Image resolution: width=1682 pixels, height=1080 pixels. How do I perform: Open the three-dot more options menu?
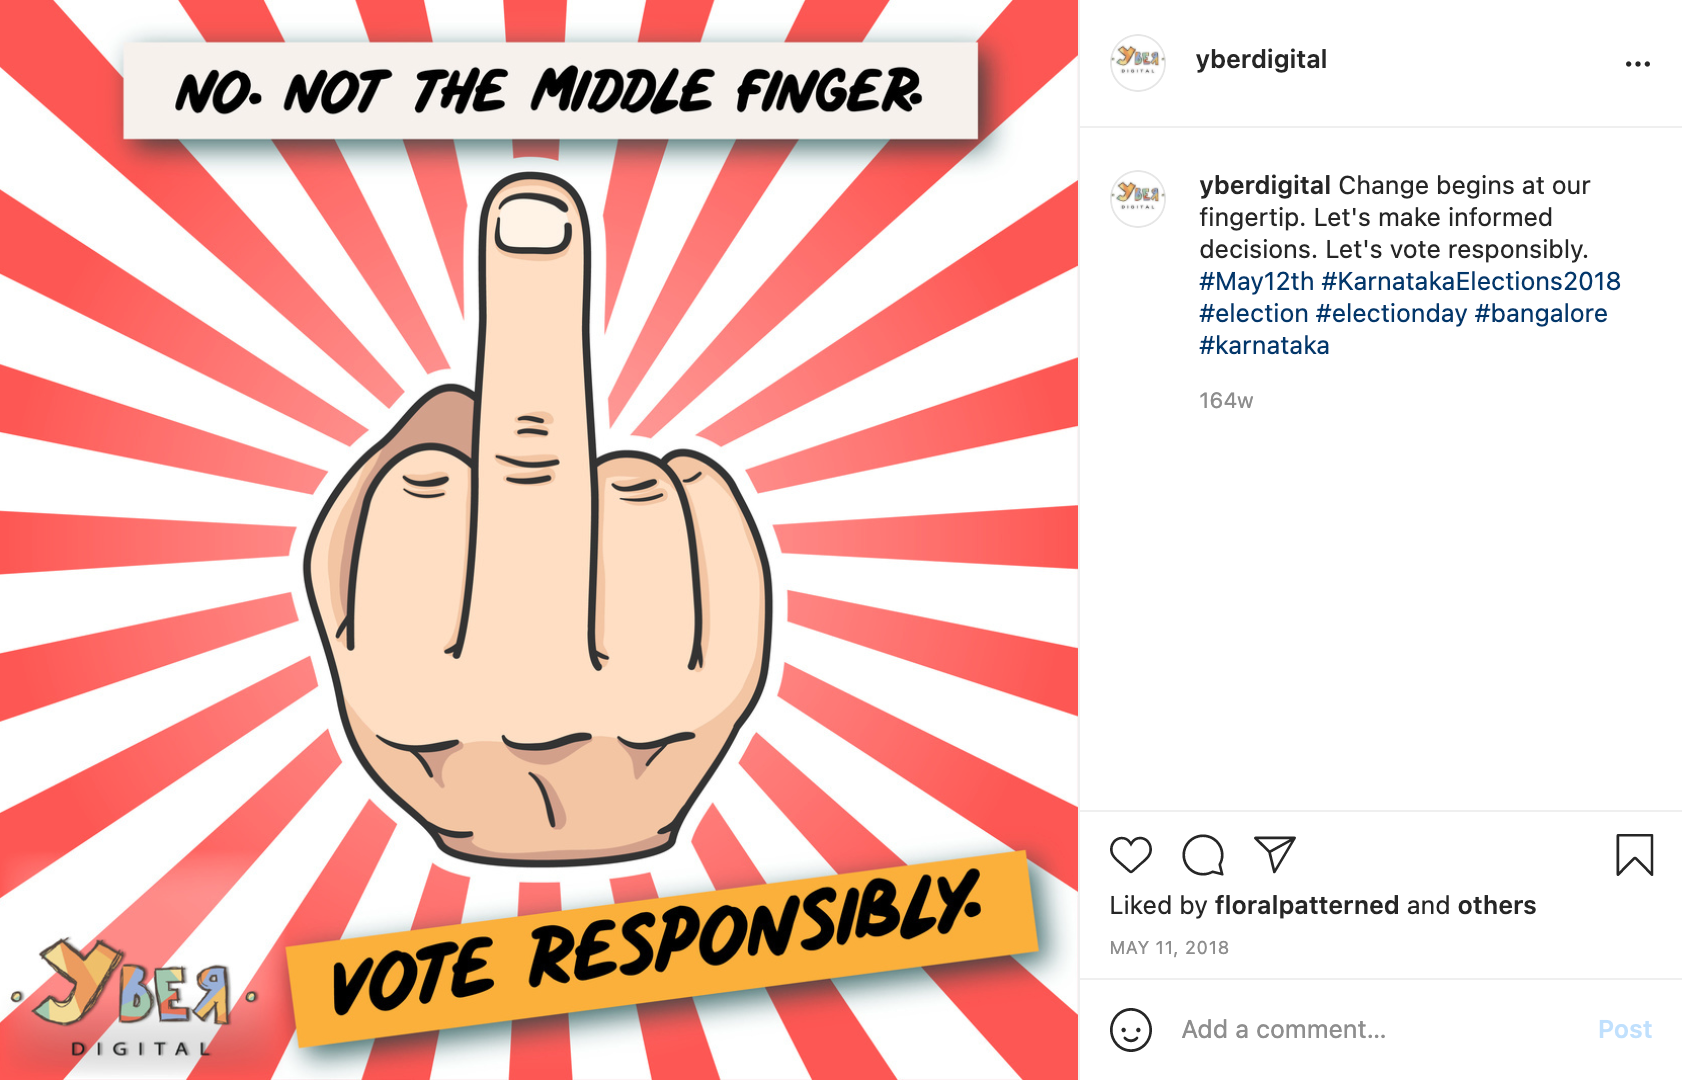coord(1638,64)
